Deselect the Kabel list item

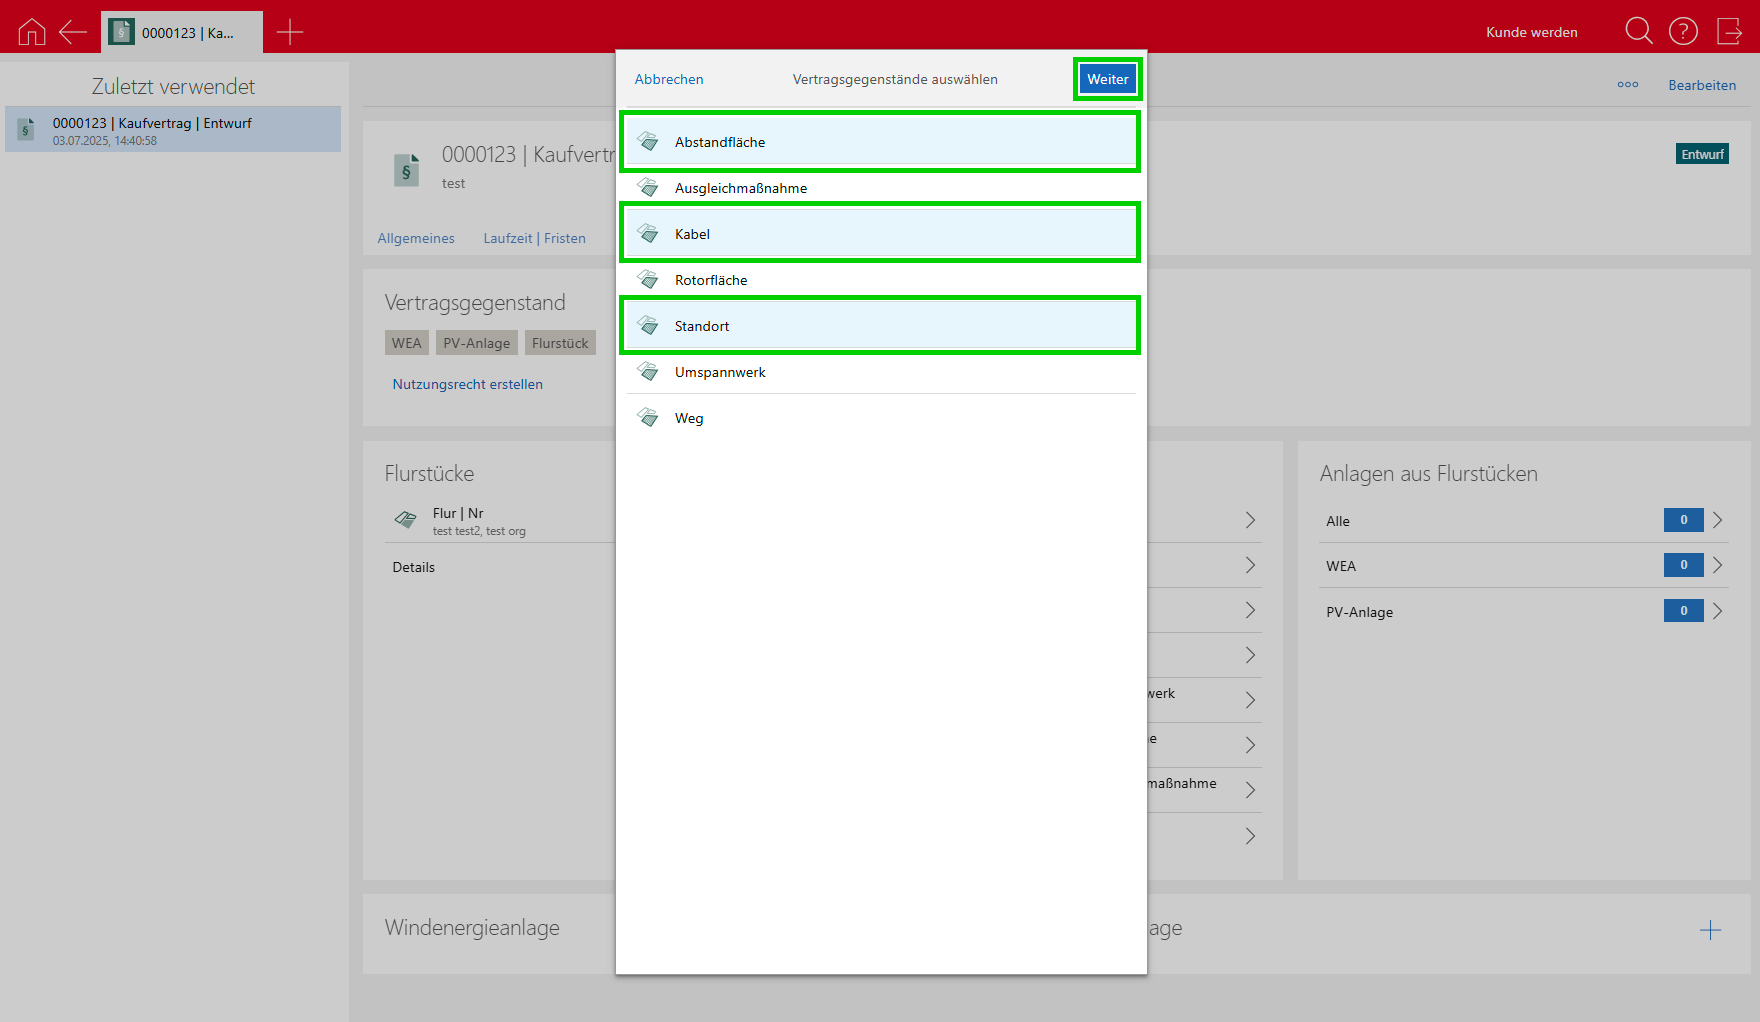tap(880, 234)
